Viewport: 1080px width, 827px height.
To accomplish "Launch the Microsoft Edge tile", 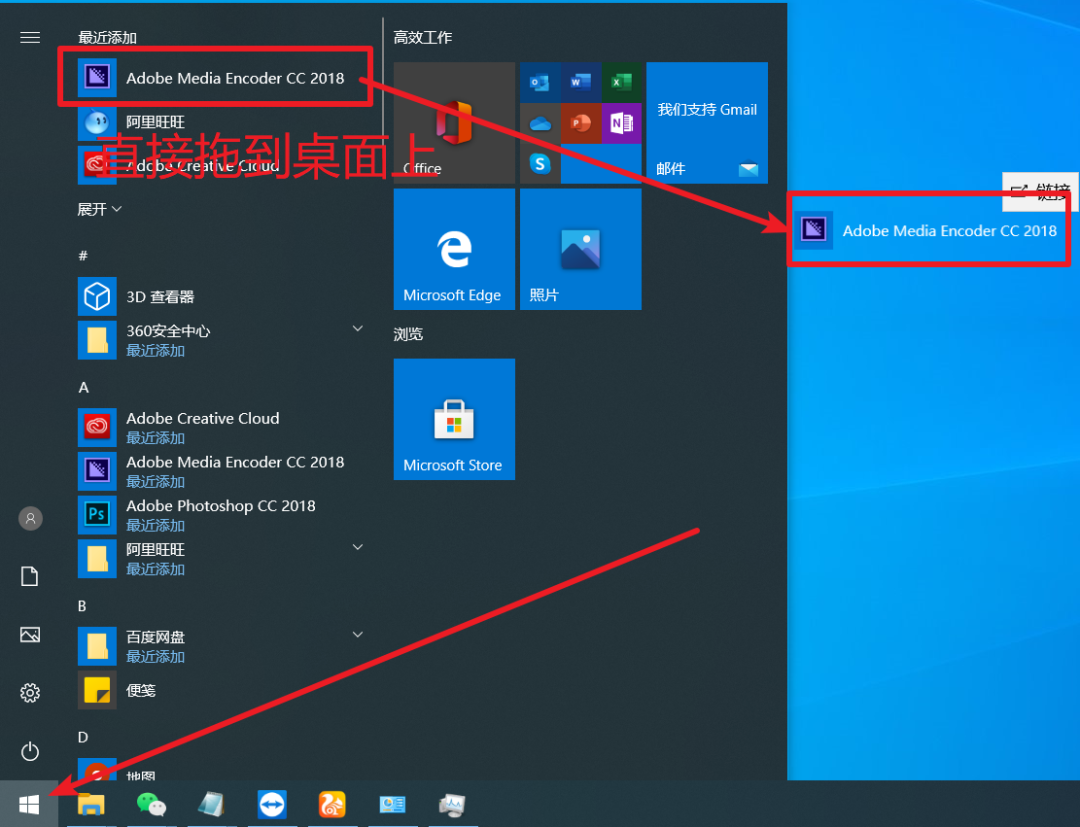I will pyautogui.click(x=454, y=249).
